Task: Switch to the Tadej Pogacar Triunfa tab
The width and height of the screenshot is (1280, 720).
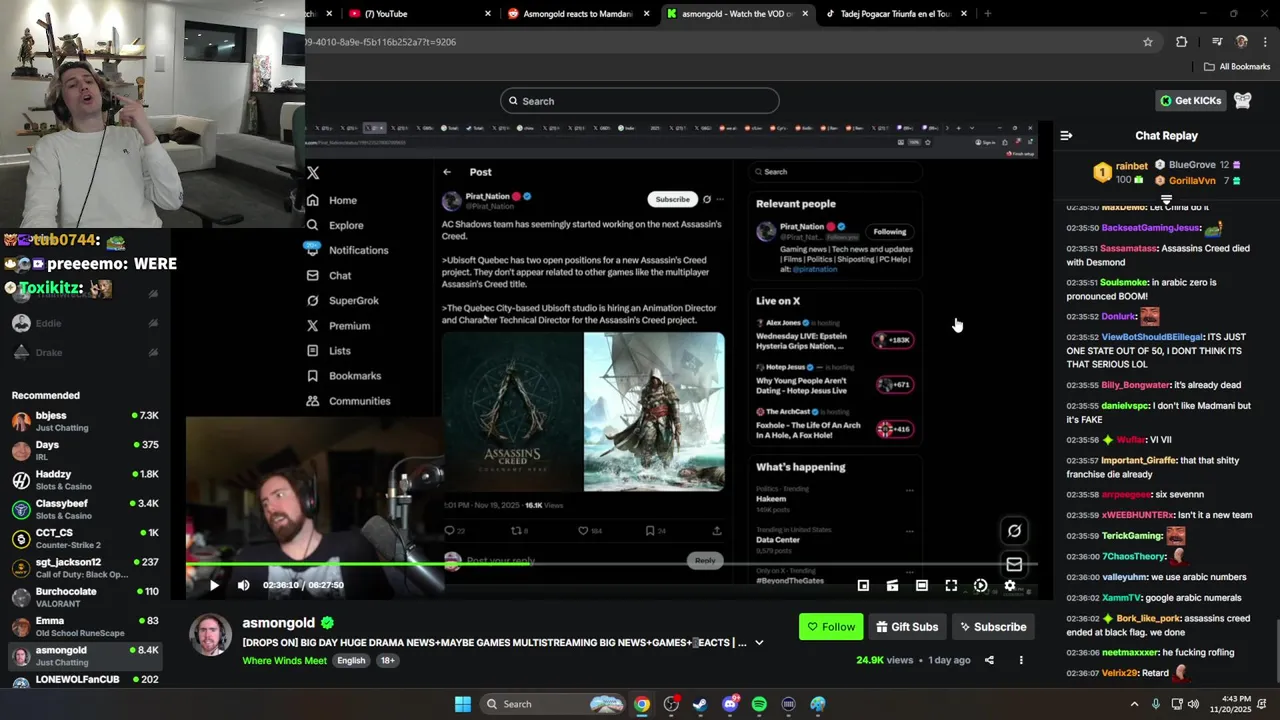Action: (x=895, y=14)
